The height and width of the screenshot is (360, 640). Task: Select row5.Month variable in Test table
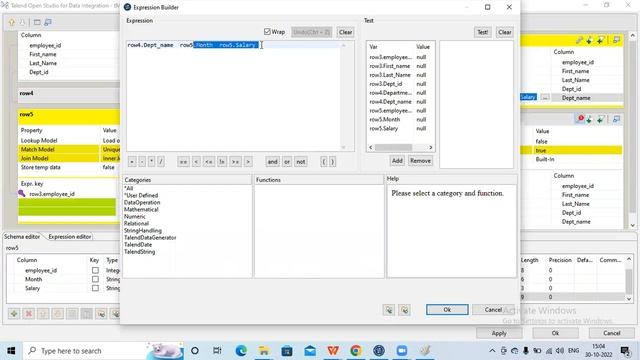coord(384,119)
